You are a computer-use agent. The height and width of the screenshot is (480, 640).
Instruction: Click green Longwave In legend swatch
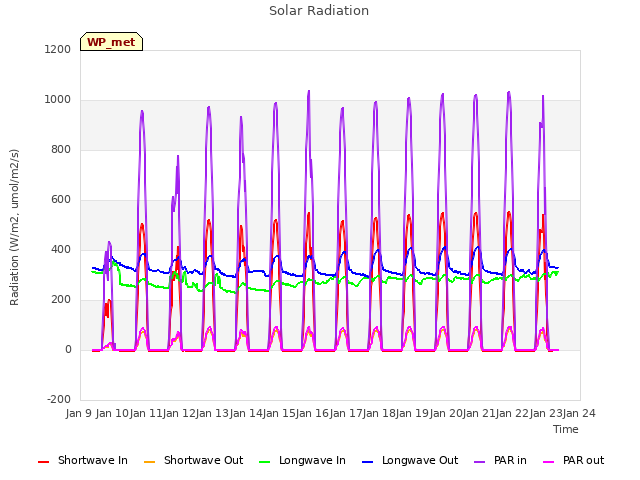[x=264, y=462]
